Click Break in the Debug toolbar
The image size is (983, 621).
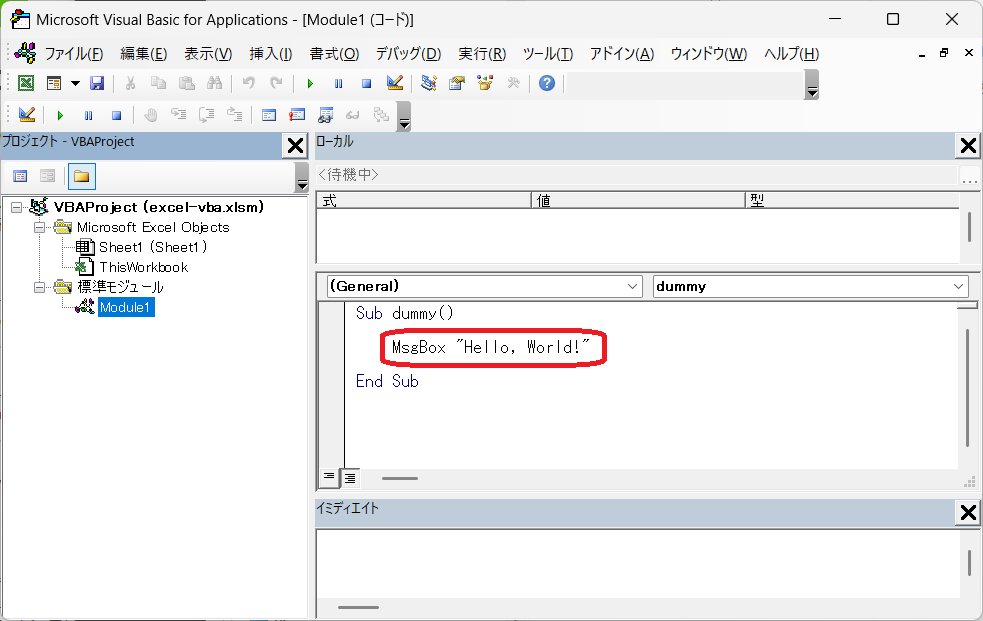tap(88, 115)
